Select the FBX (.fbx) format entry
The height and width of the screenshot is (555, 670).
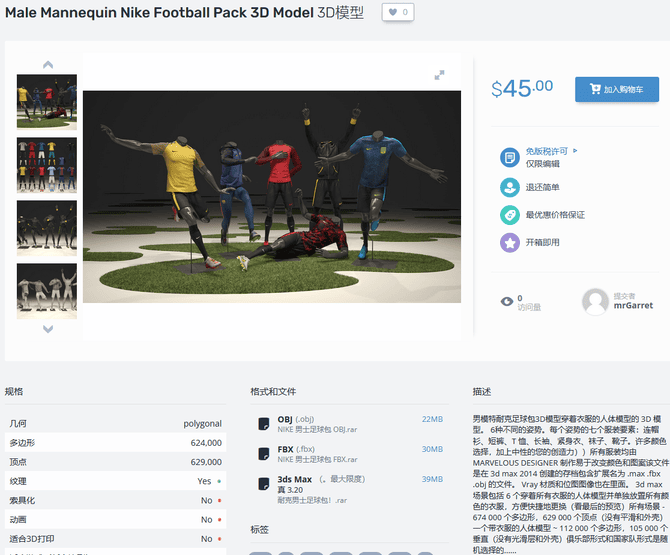point(296,449)
